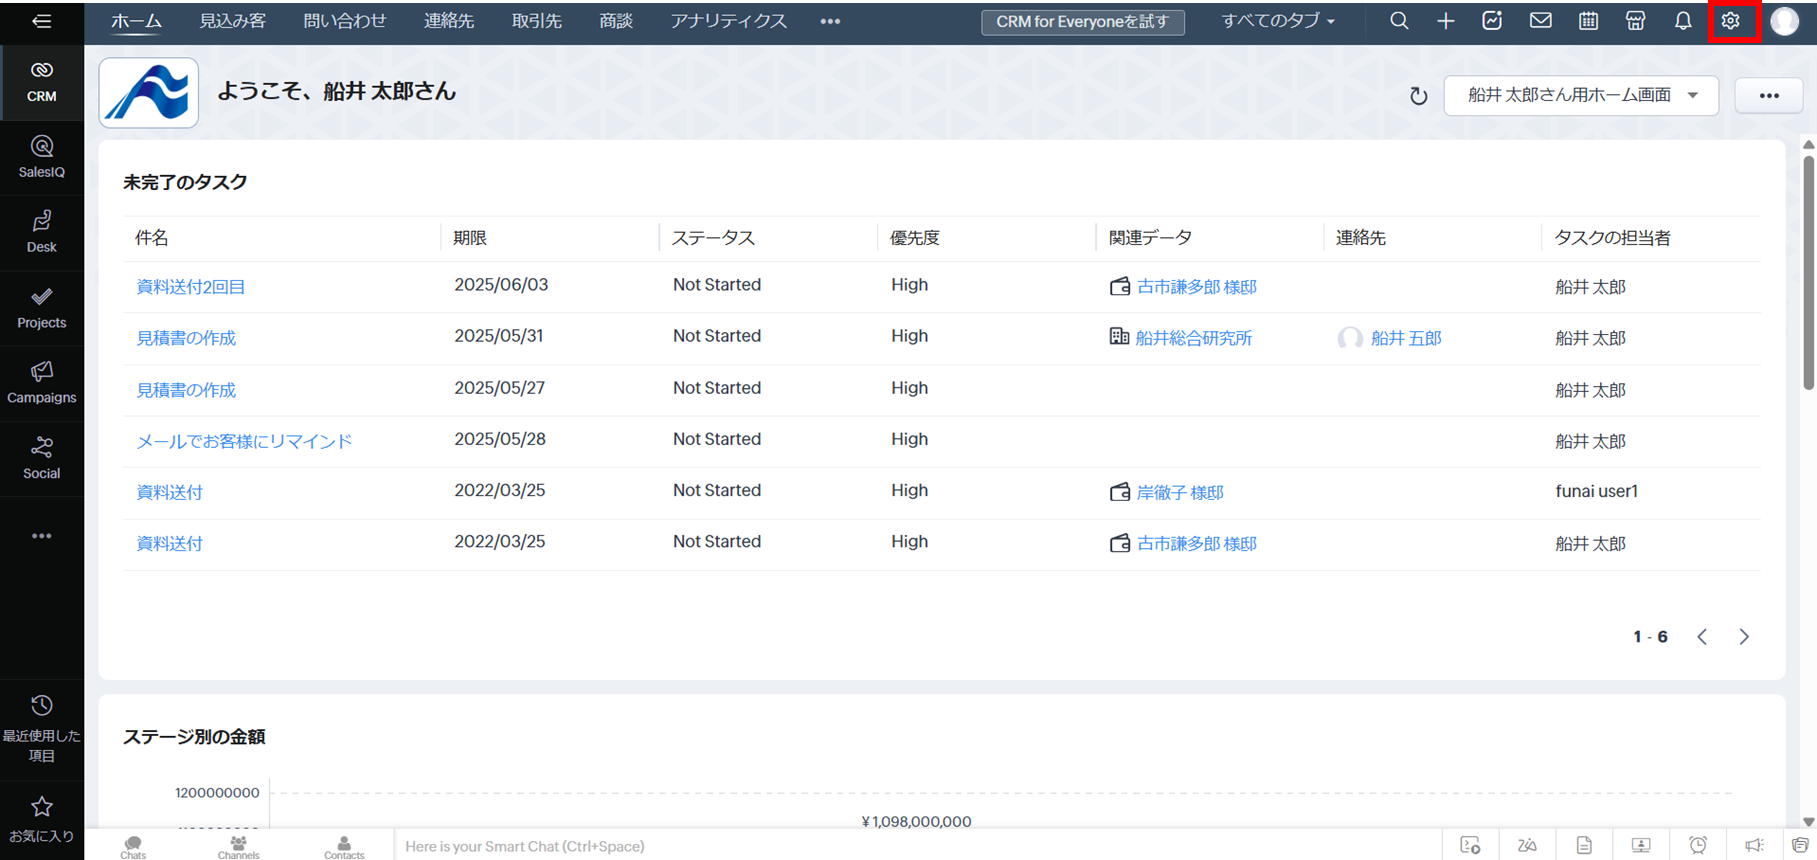Open the calendar icon in top bar

pos(1588,21)
